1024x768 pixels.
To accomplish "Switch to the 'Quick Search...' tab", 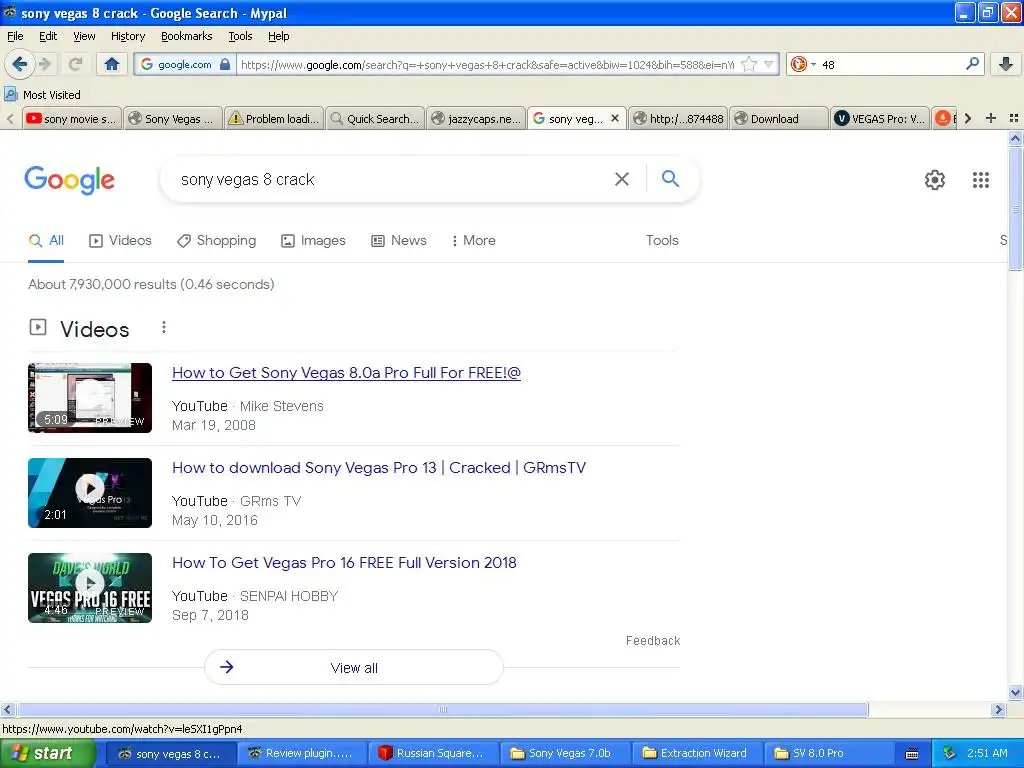I will click(375, 118).
